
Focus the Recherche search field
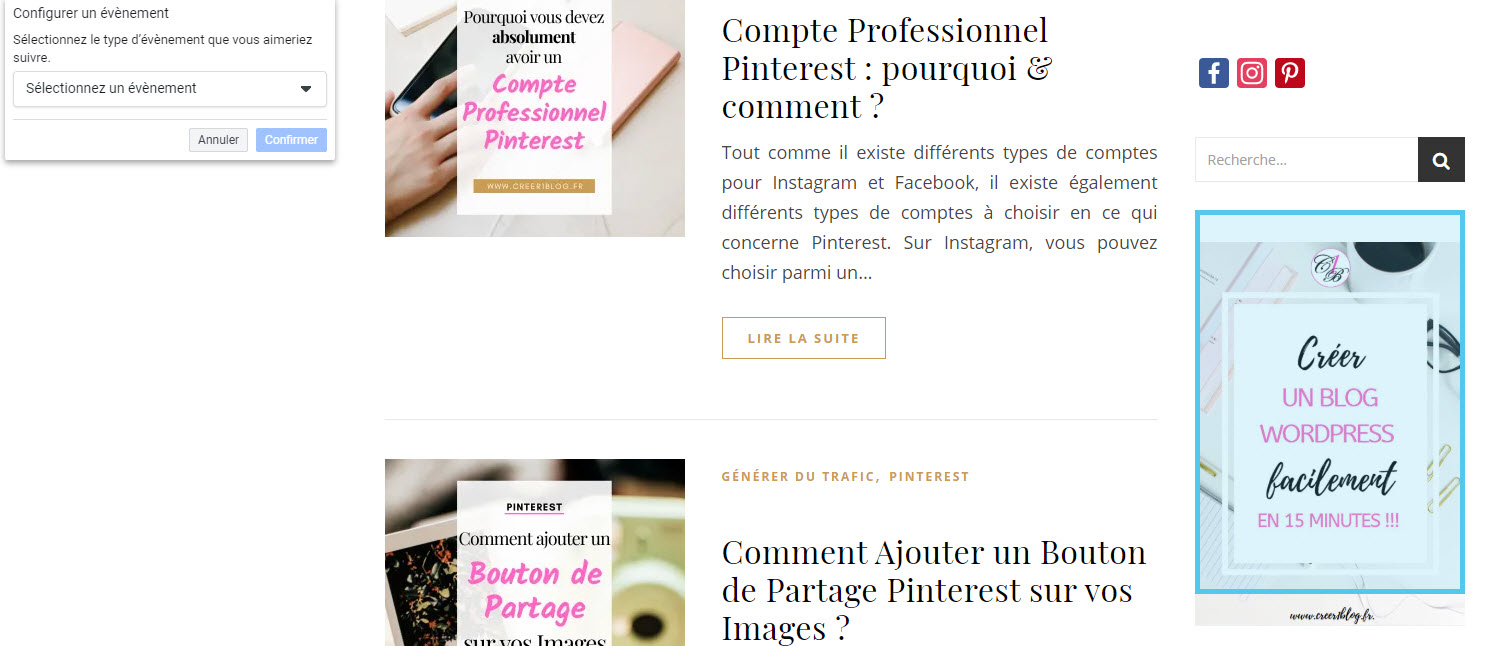coord(1306,160)
